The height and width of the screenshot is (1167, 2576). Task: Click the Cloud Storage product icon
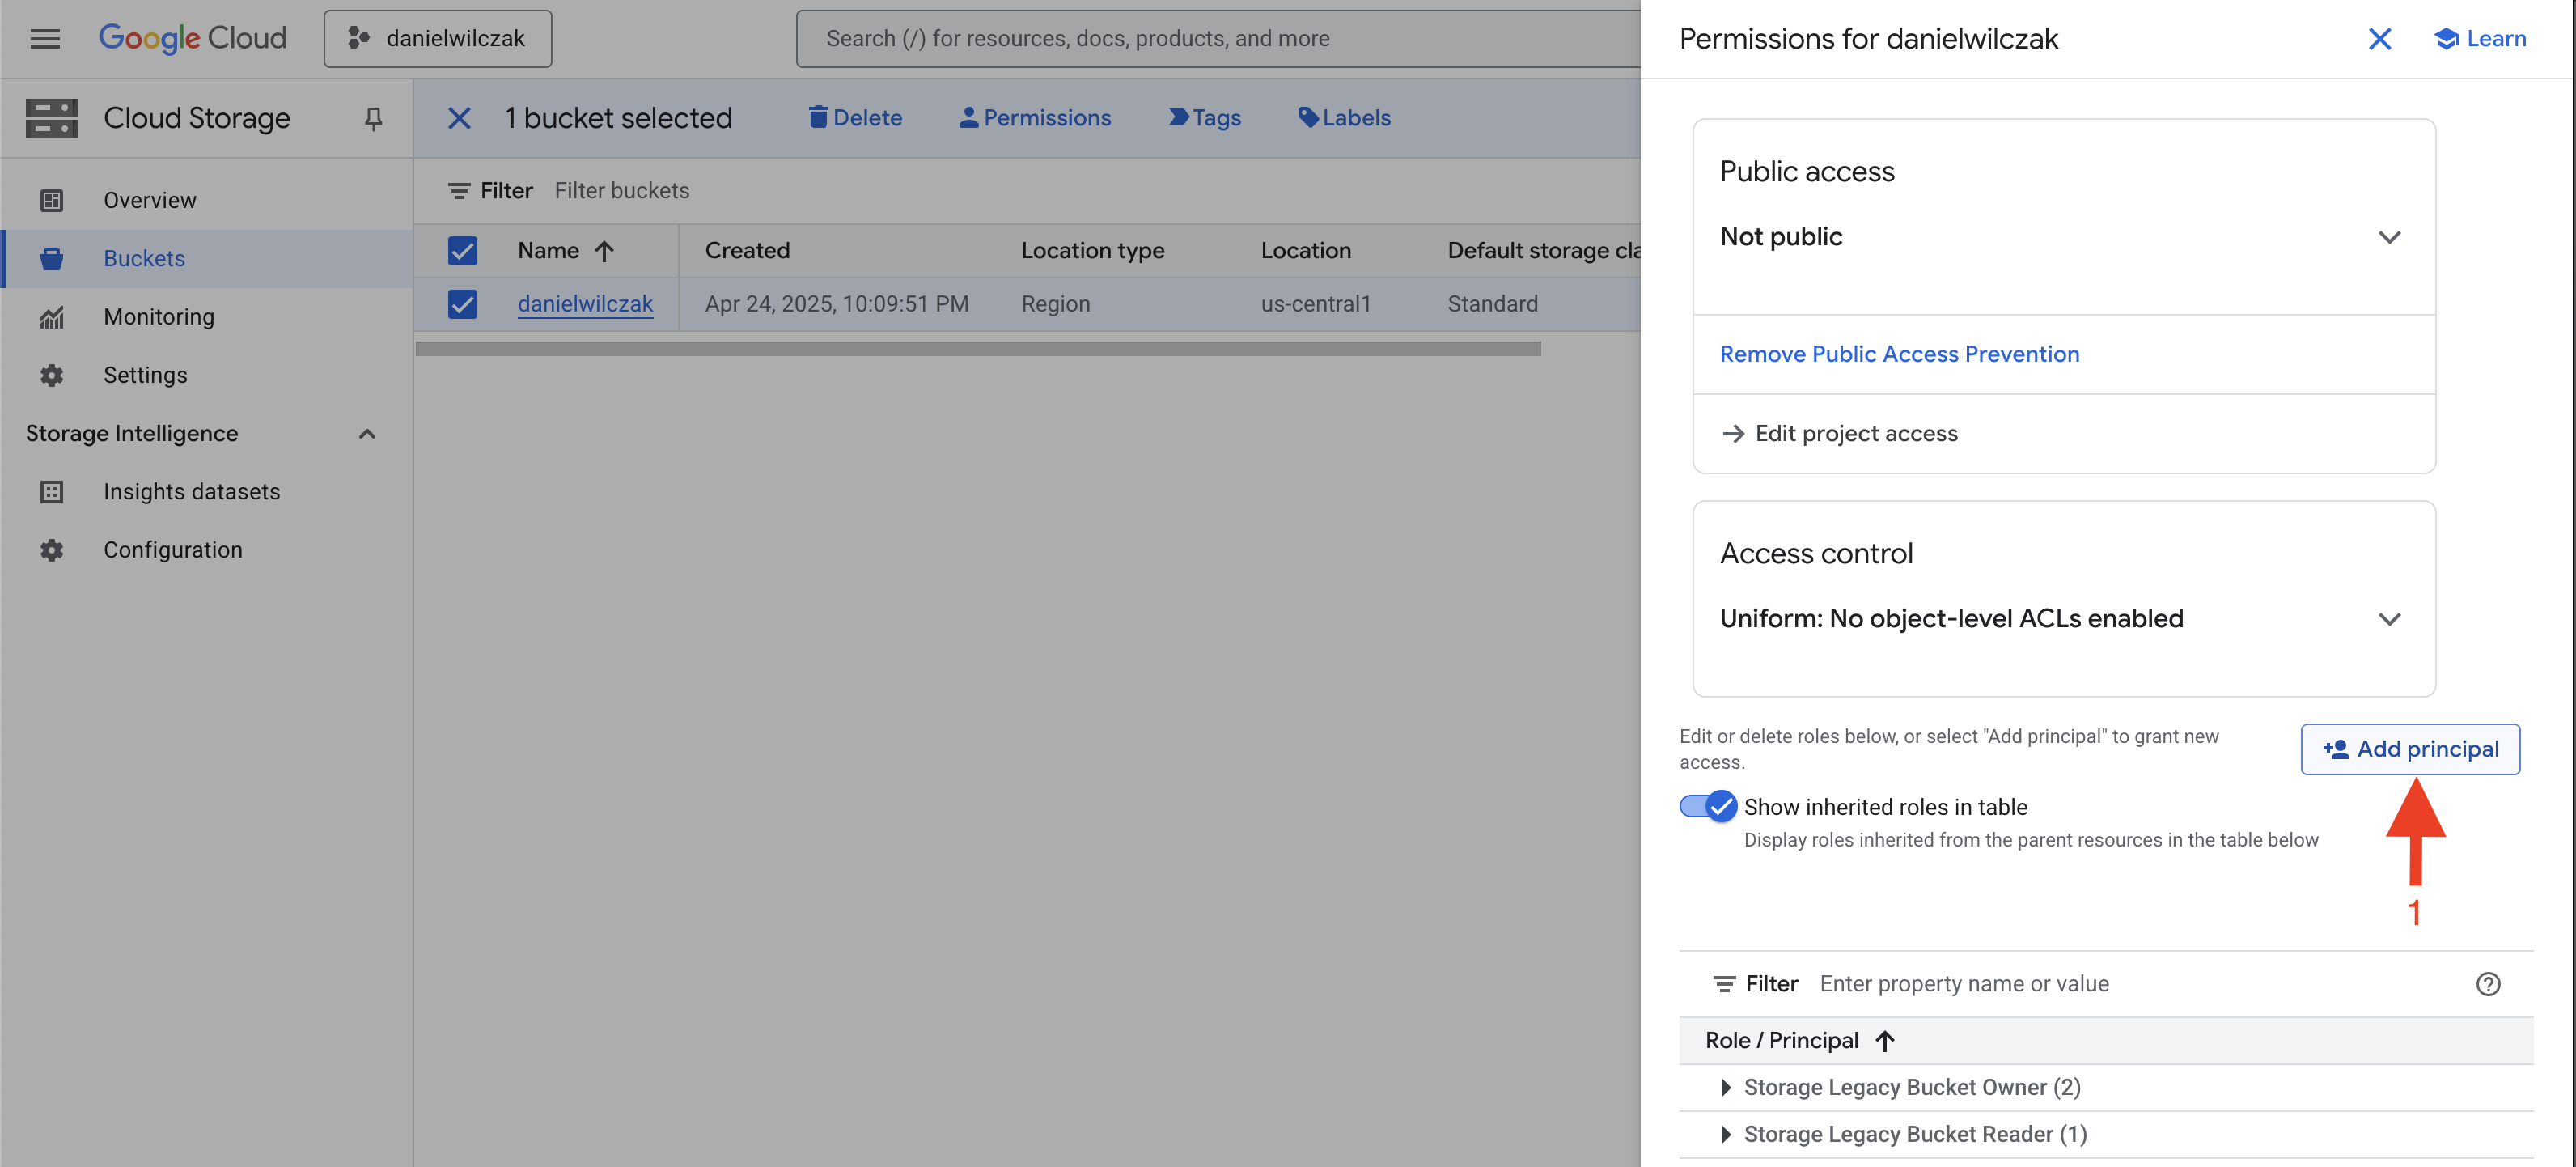[51, 118]
